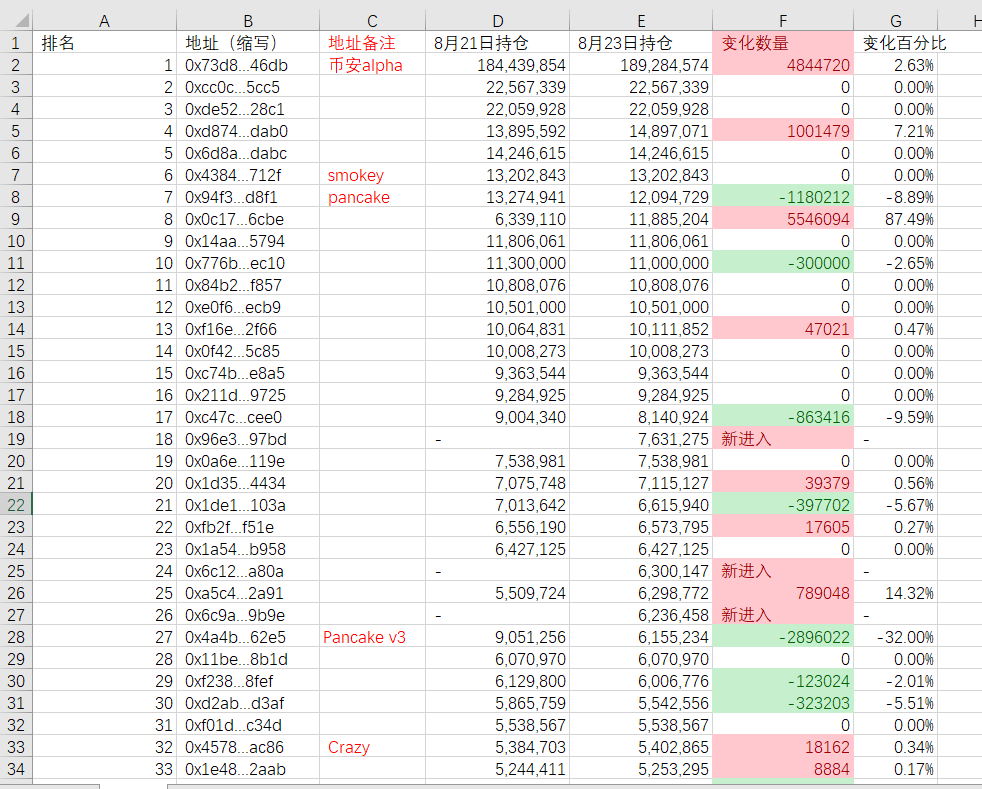The image size is (982, 789).
Task: Select address cell 0xd874...dab0
Action: pyautogui.click(x=248, y=131)
